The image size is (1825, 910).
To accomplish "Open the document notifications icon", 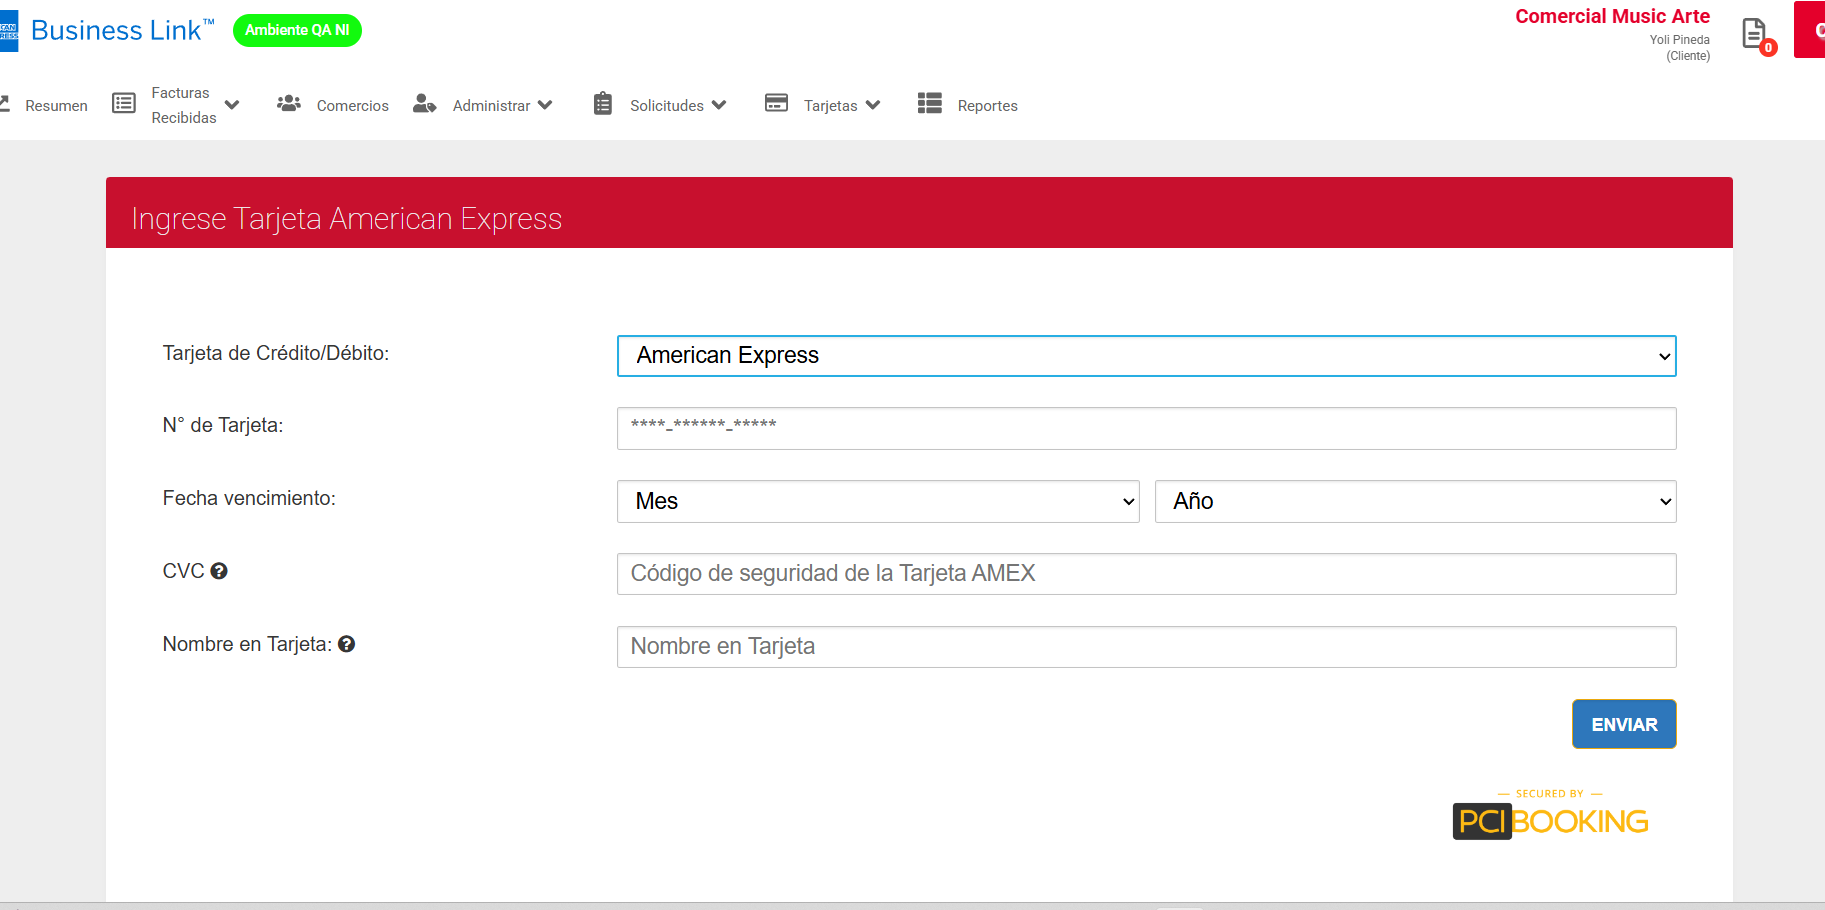I will point(1755,34).
